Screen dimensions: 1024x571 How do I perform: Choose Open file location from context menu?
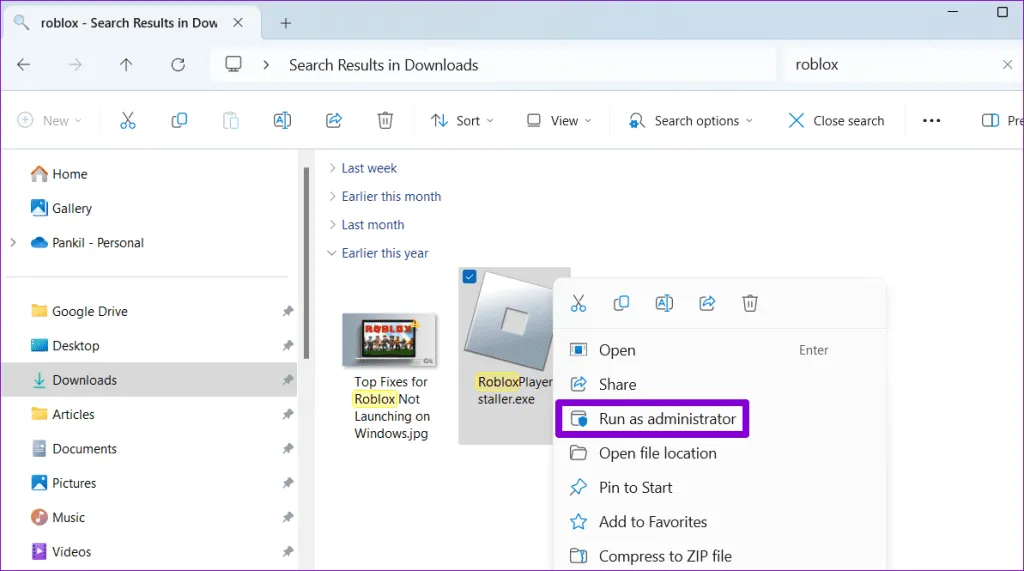[x=657, y=453]
